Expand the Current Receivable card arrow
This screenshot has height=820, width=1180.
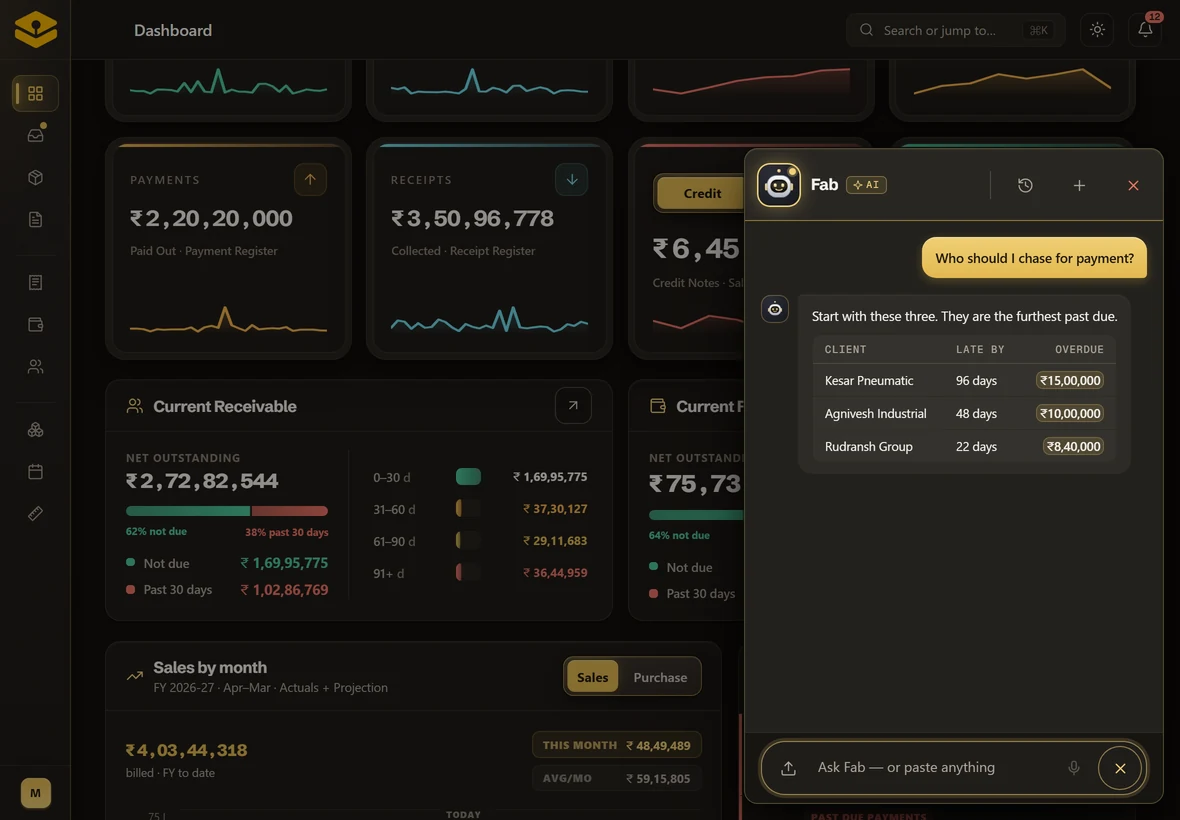click(x=573, y=405)
